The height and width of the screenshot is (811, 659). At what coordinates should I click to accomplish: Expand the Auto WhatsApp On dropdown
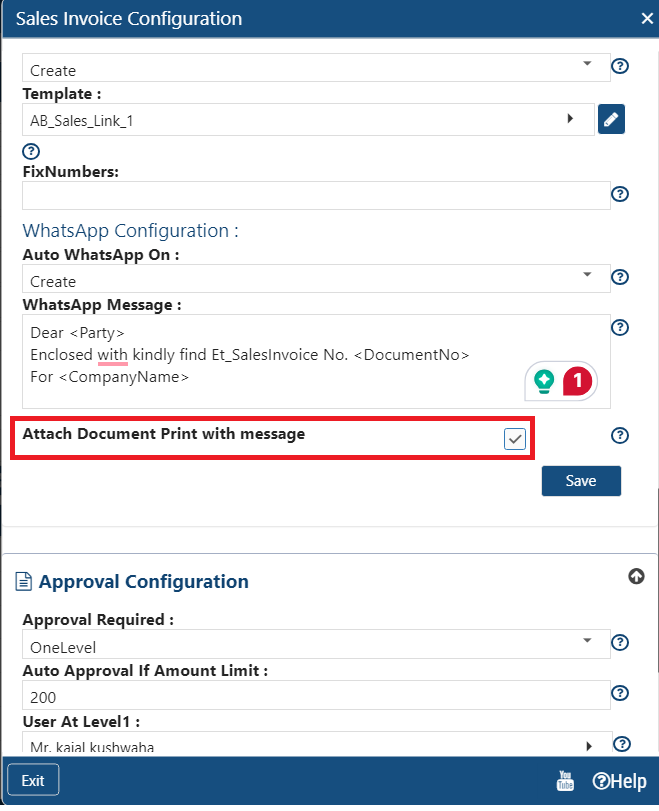(316, 279)
